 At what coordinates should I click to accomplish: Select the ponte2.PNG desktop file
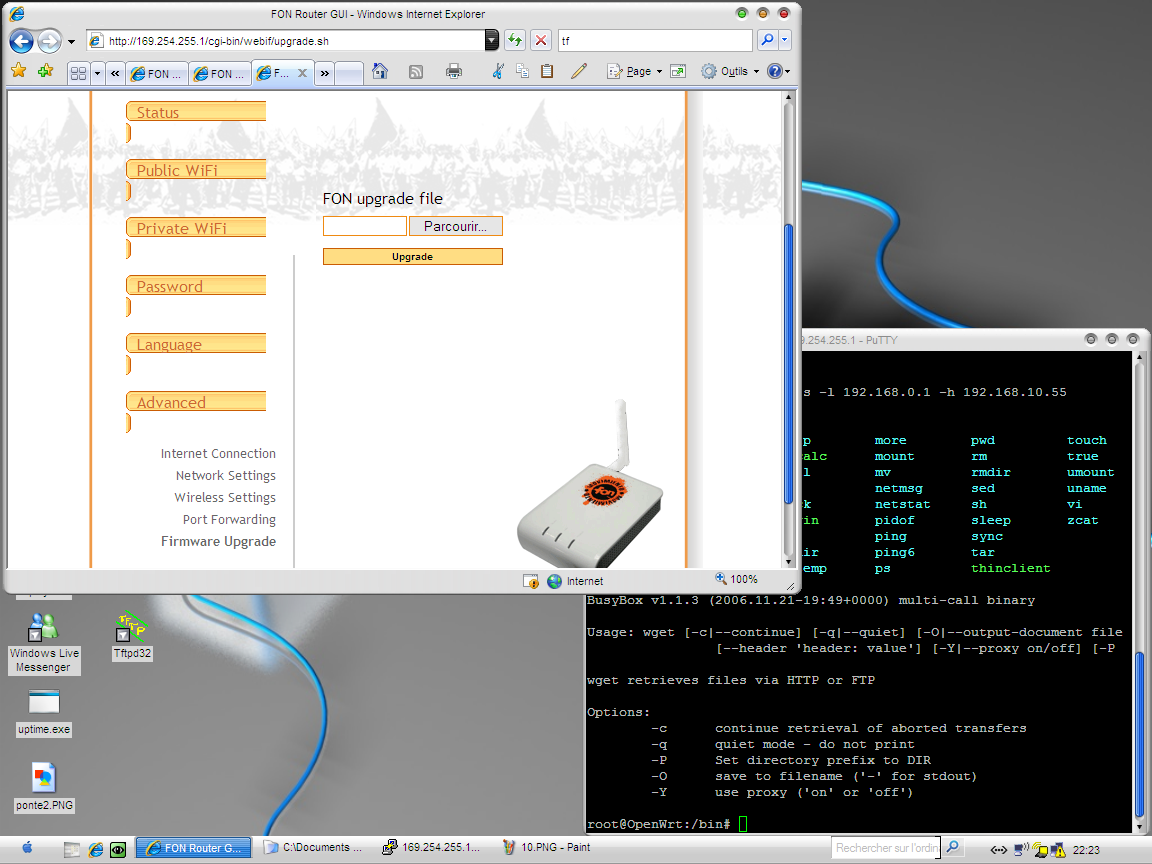coord(44,787)
